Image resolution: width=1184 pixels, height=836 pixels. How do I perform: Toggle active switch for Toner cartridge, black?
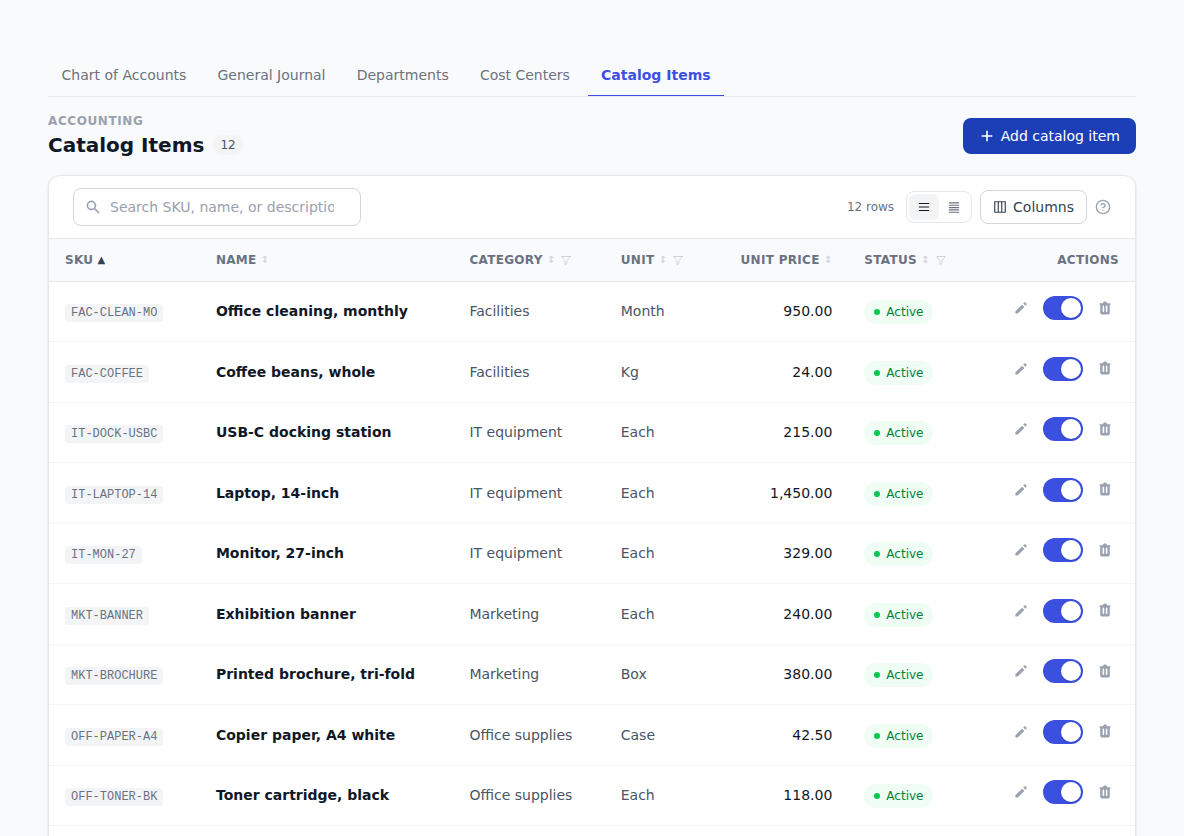[x=1062, y=792]
